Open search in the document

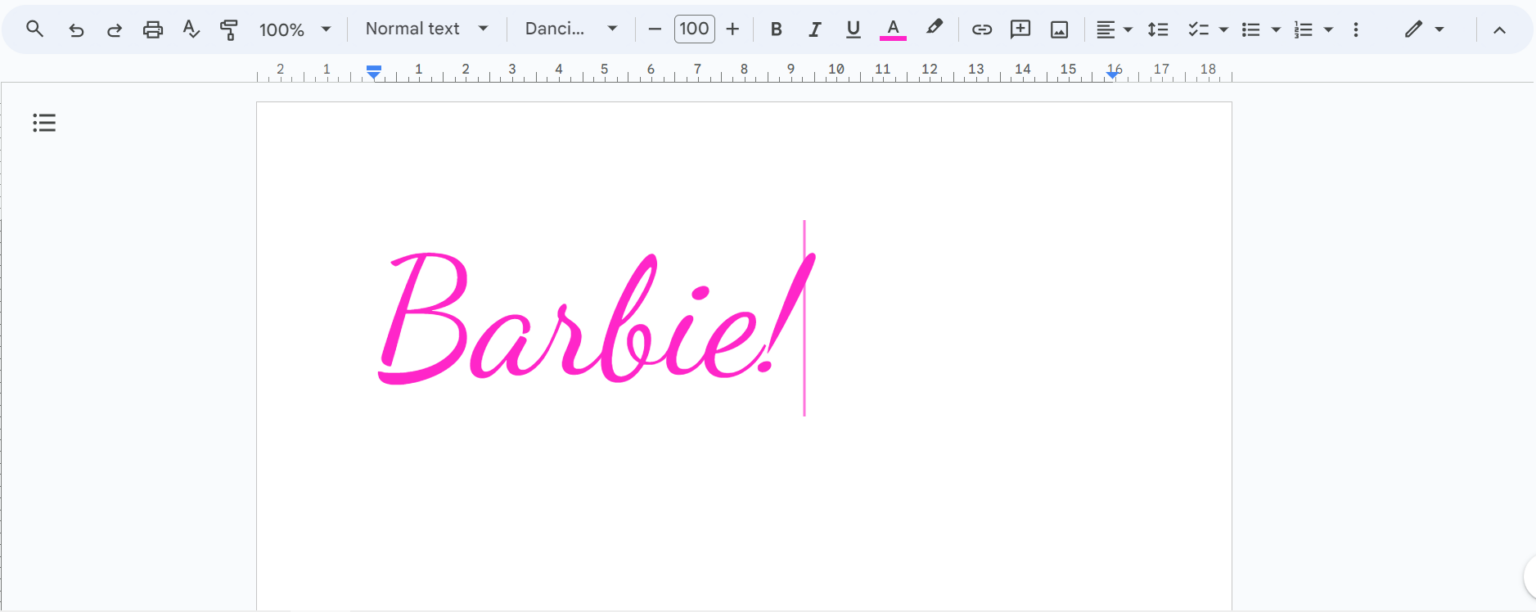point(34,29)
